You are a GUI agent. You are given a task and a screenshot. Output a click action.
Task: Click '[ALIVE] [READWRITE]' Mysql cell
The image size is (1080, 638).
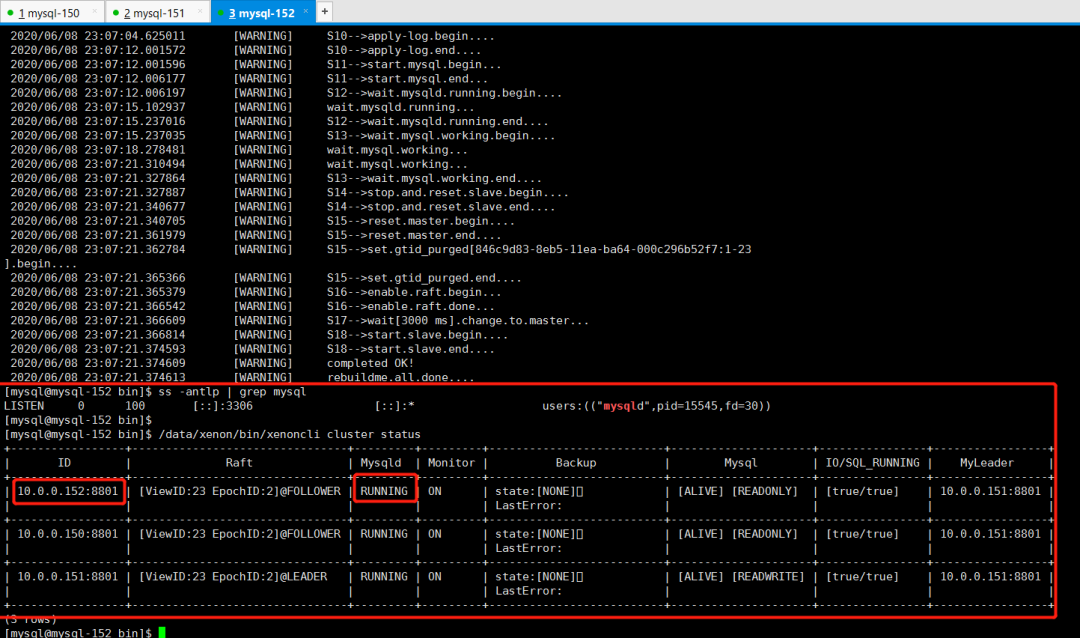click(x=741, y=577)
